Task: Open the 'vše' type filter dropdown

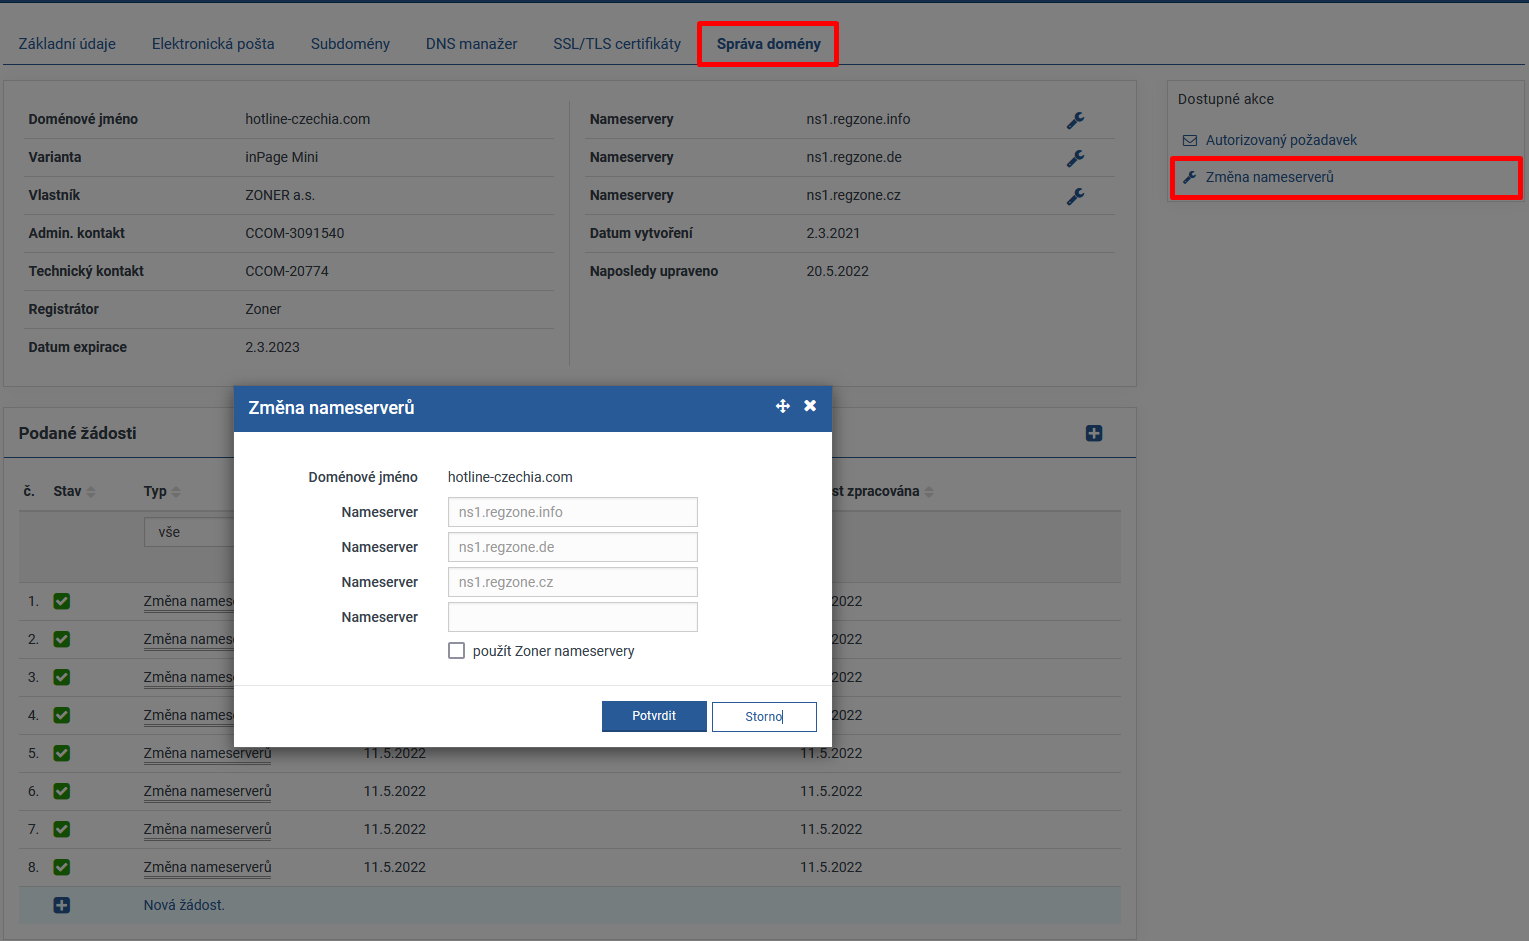Action: click(x=190, y=532)
